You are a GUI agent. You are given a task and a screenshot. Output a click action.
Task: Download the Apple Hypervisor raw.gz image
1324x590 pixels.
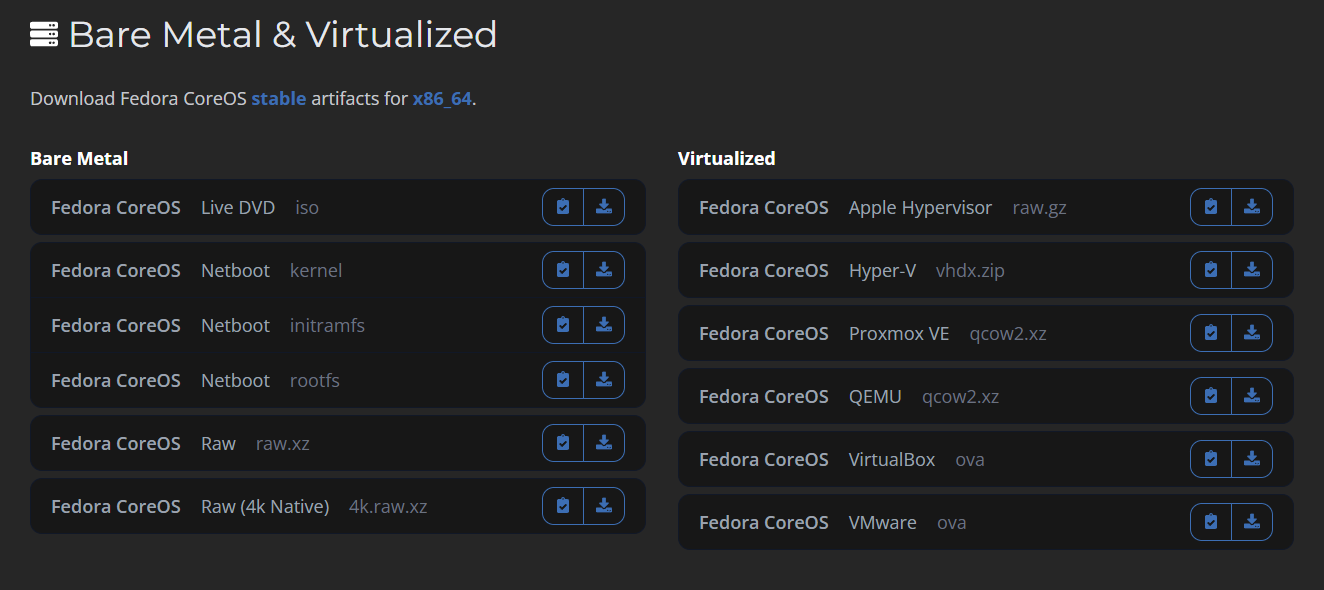click(1252, 207)
